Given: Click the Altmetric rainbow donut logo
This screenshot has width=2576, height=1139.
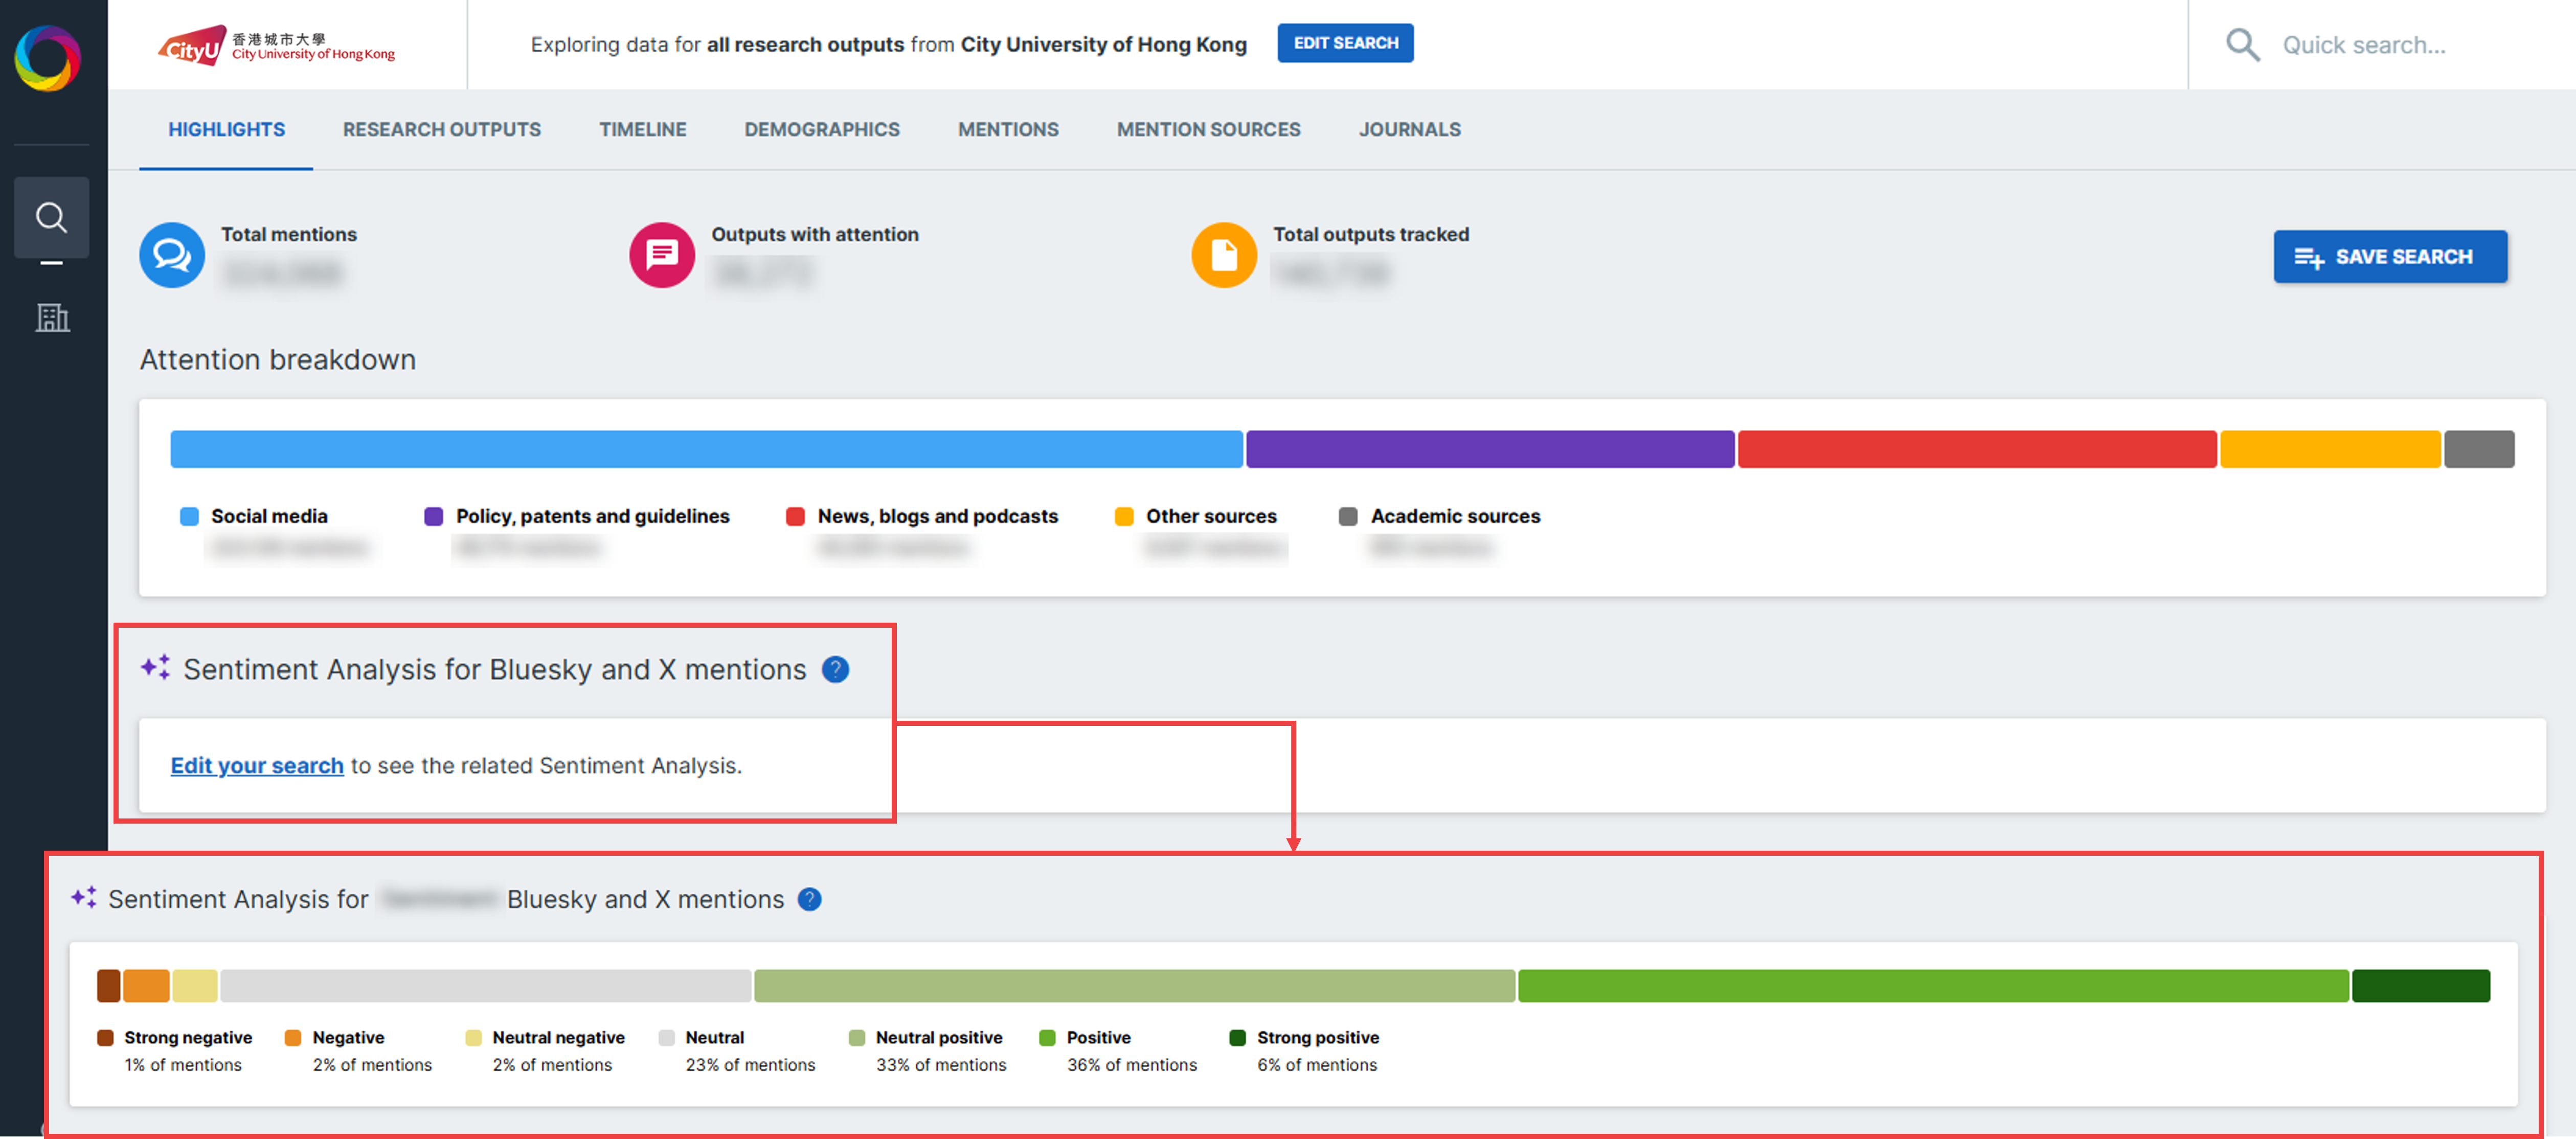Looking at the screenshot, I should 47,57.
